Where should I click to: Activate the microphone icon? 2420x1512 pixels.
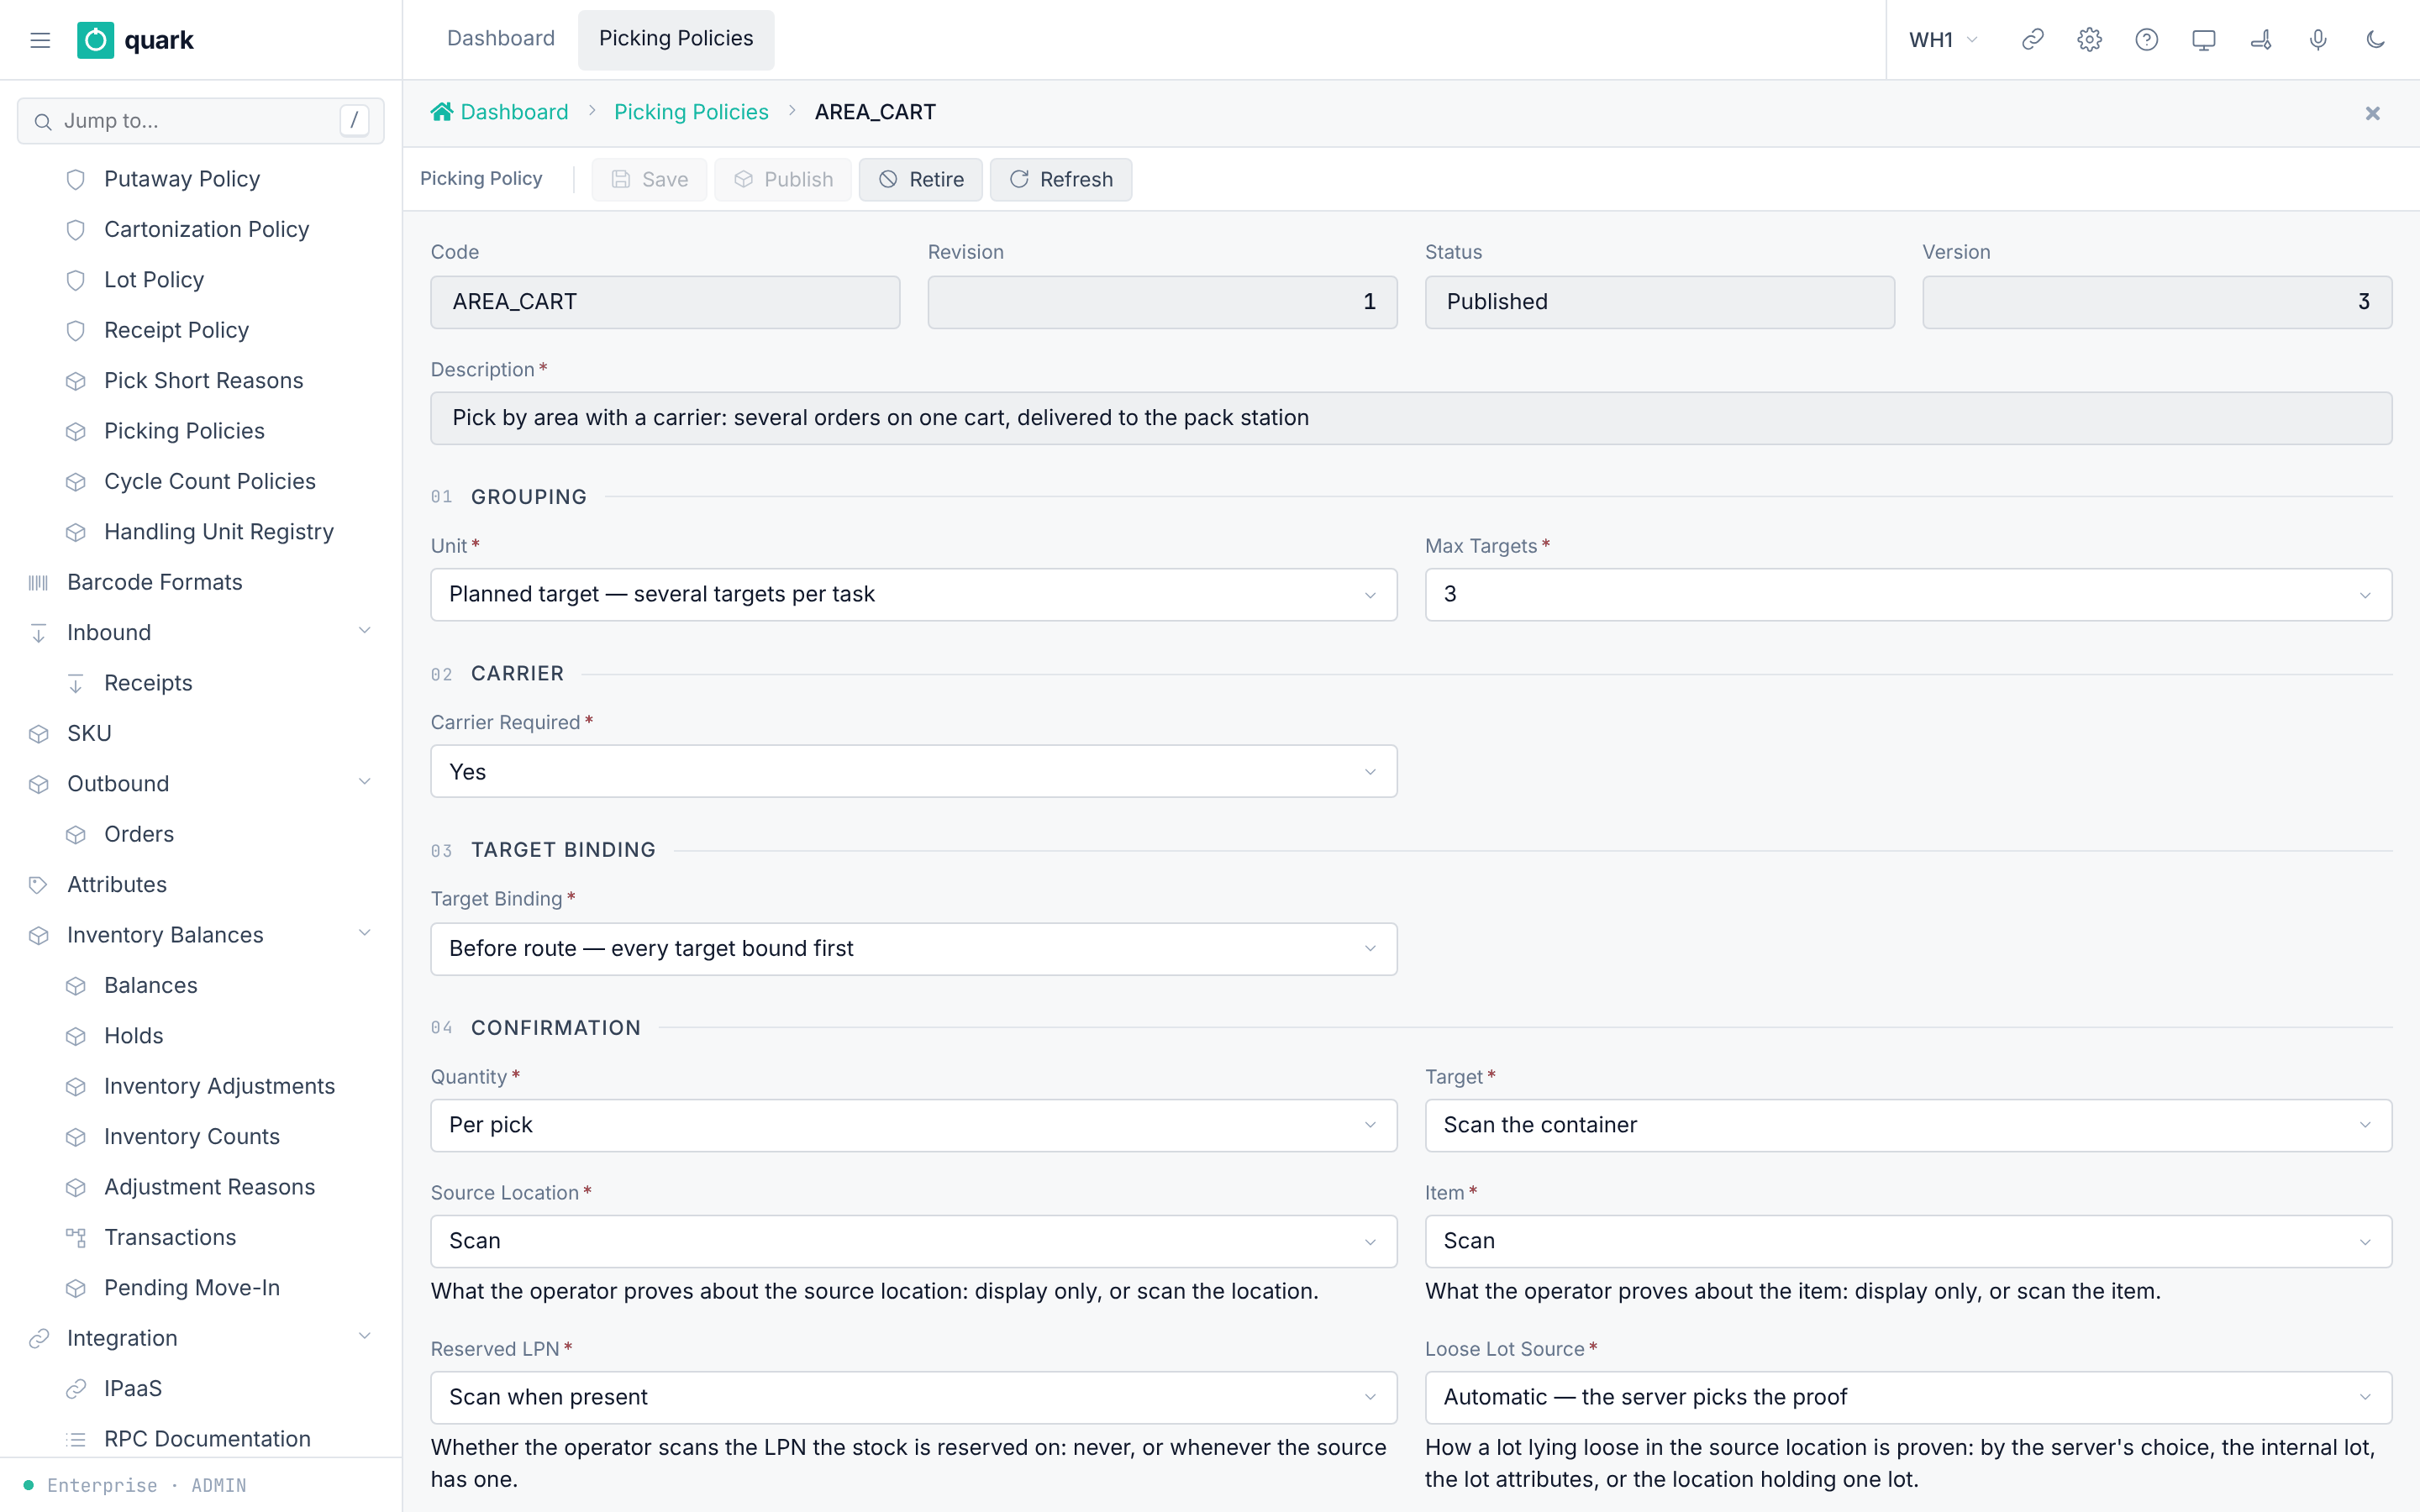point(2317,40)
